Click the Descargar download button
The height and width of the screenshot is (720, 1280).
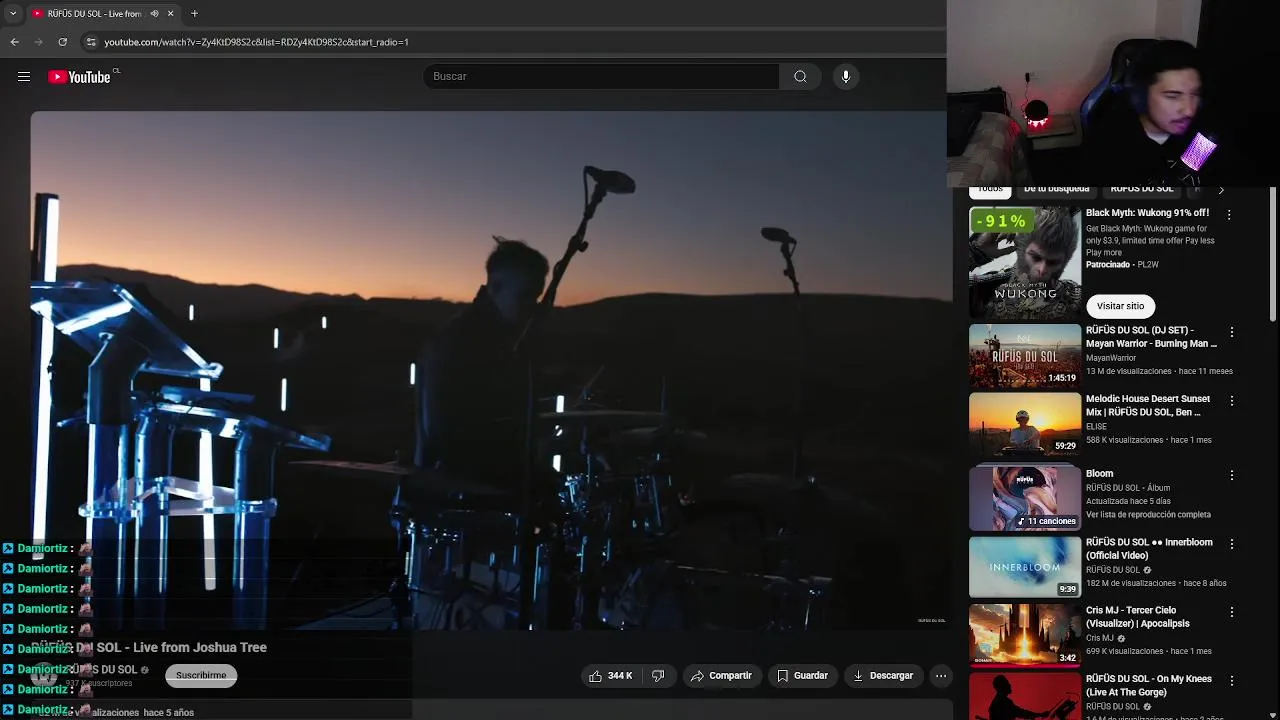[x=883, y=676]
